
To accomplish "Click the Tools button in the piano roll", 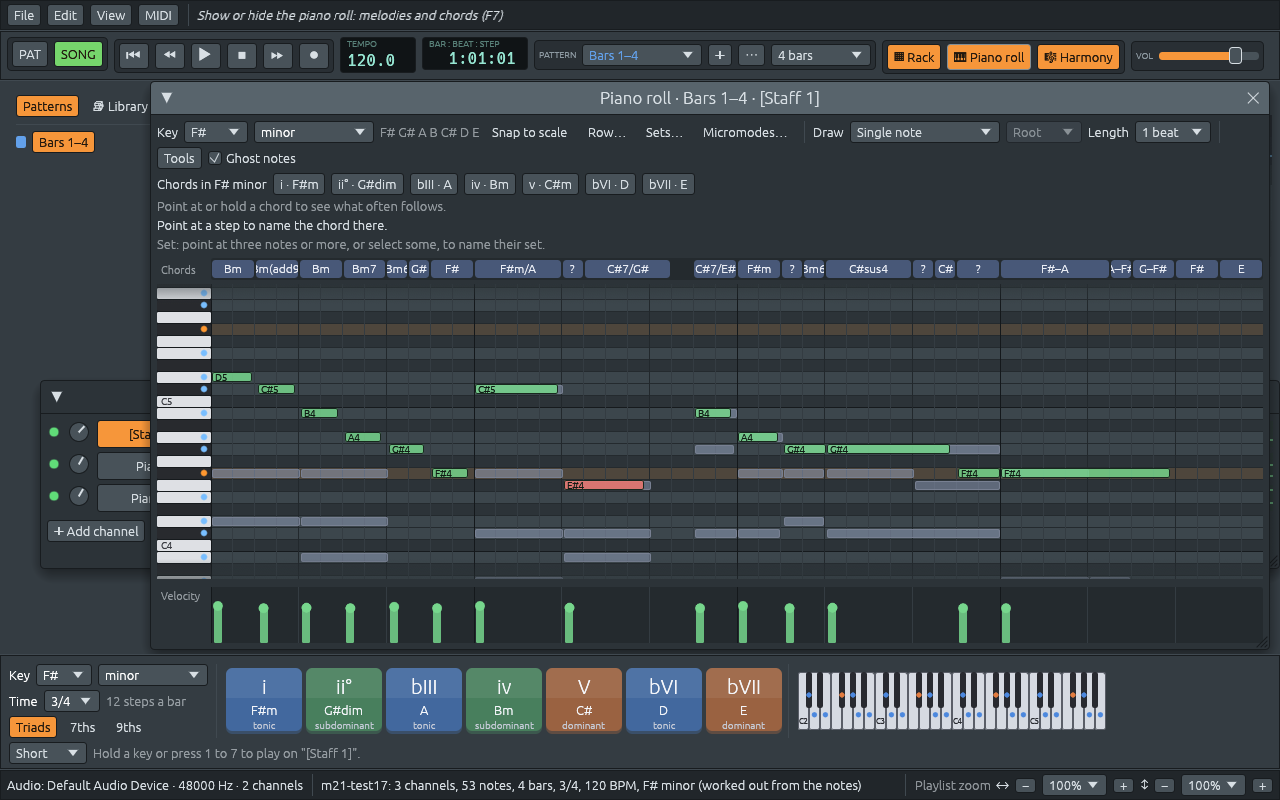I will (179, 158).
